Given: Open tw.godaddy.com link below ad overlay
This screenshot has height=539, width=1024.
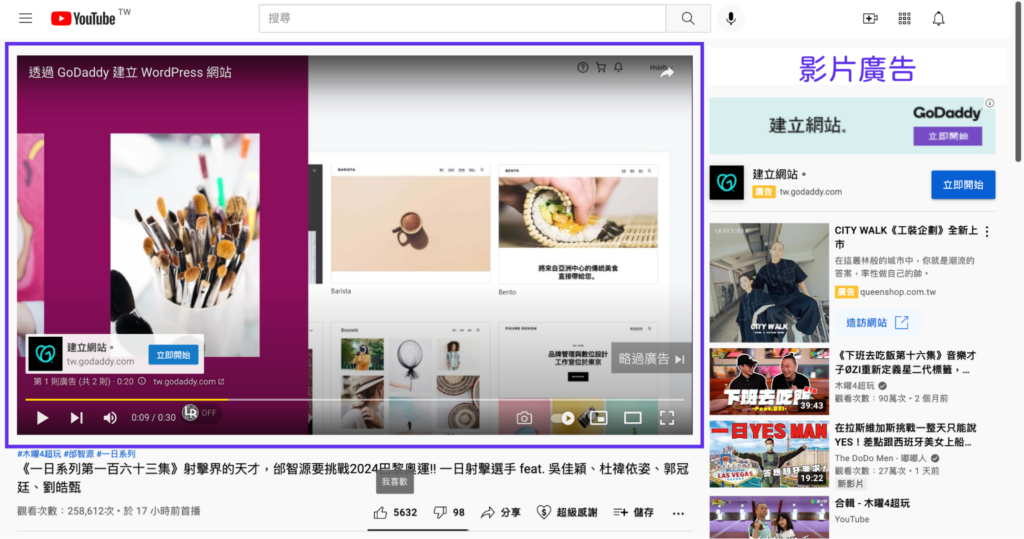Looking at the screenshot, I should (x=189, y=382).
